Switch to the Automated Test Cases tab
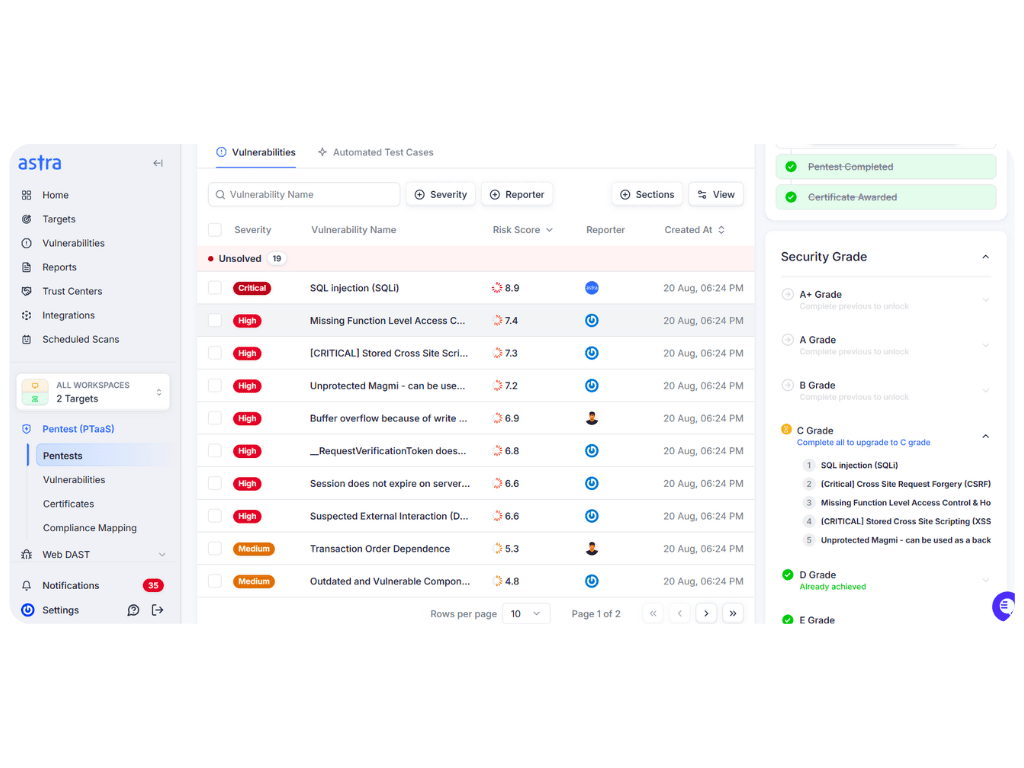 pos(376,153)
